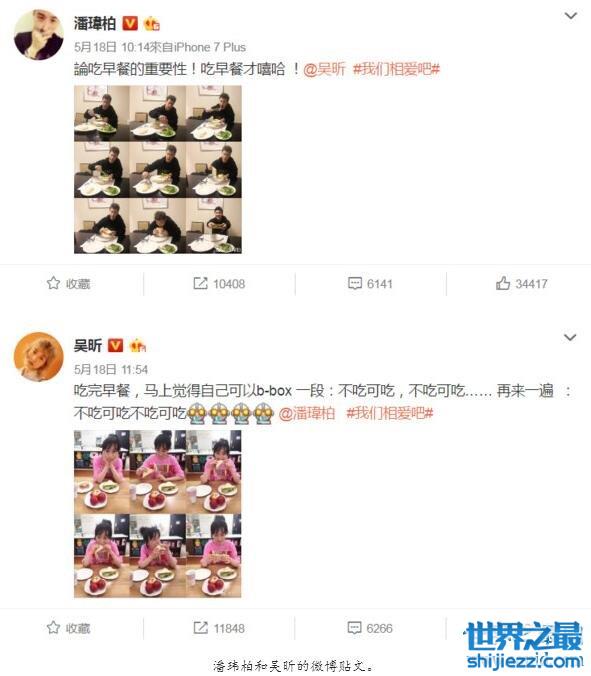Open the @潘瑋柏 mention in 吴昕's post
This screenshot has width=591, height=676.
click(307, 413)
